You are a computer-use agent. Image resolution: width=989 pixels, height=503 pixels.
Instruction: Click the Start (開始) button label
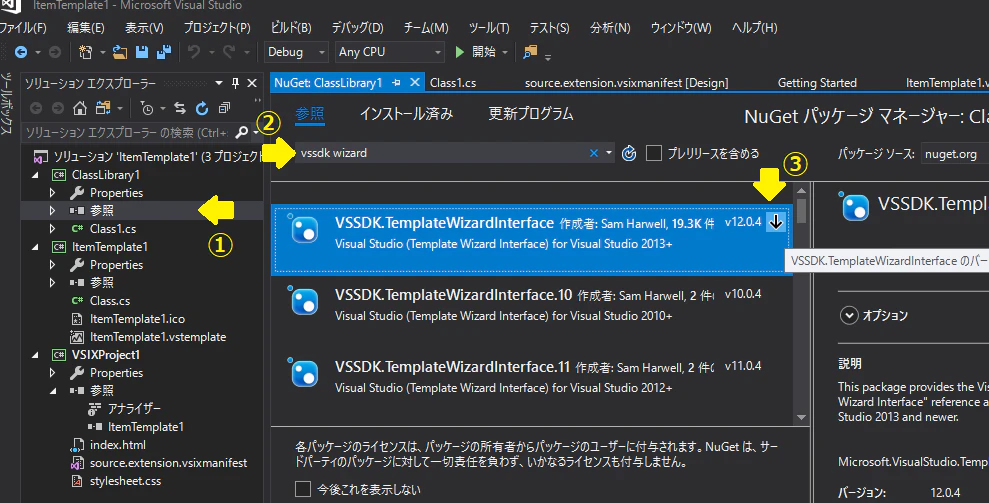click(x=484, y=52)
